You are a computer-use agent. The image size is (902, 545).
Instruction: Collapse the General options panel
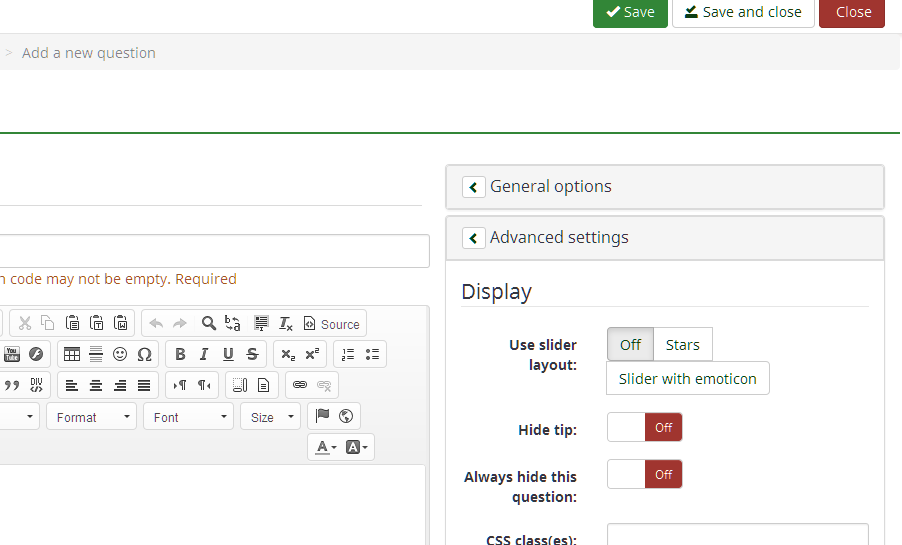click(474, 187)
